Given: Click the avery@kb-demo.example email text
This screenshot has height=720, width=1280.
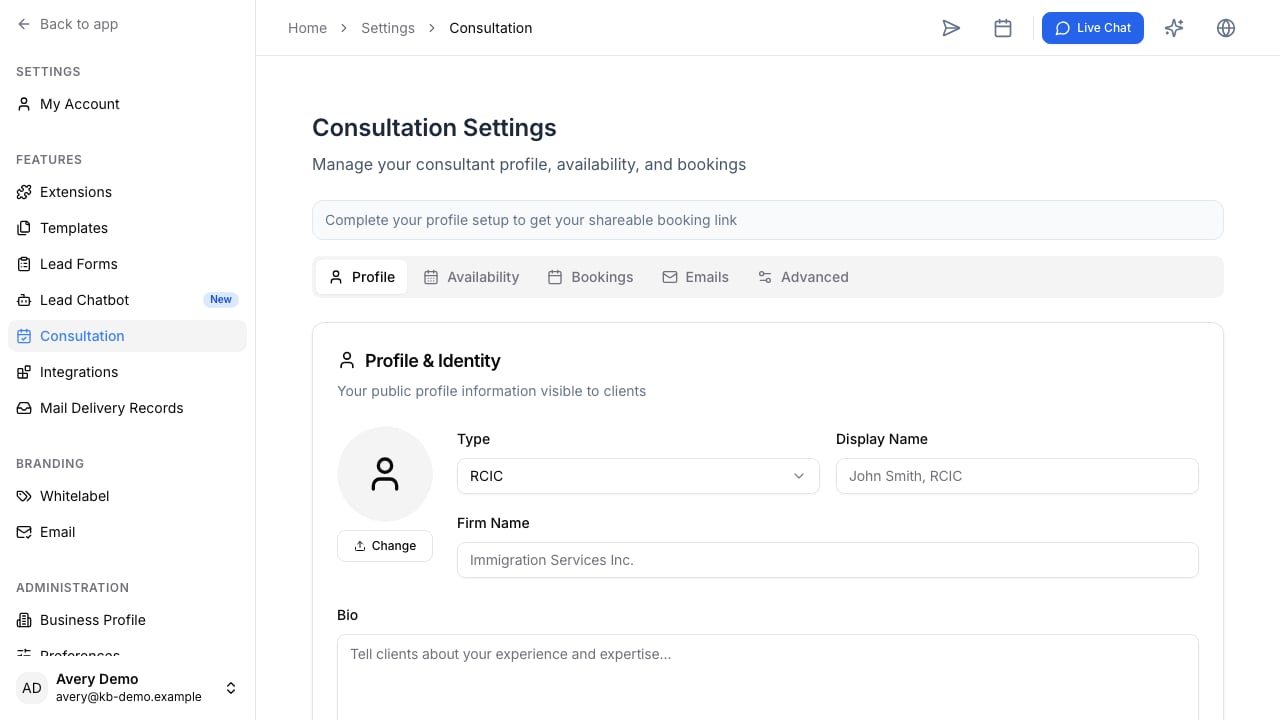Looking at the screenshot, I should (x=129, y=697).
